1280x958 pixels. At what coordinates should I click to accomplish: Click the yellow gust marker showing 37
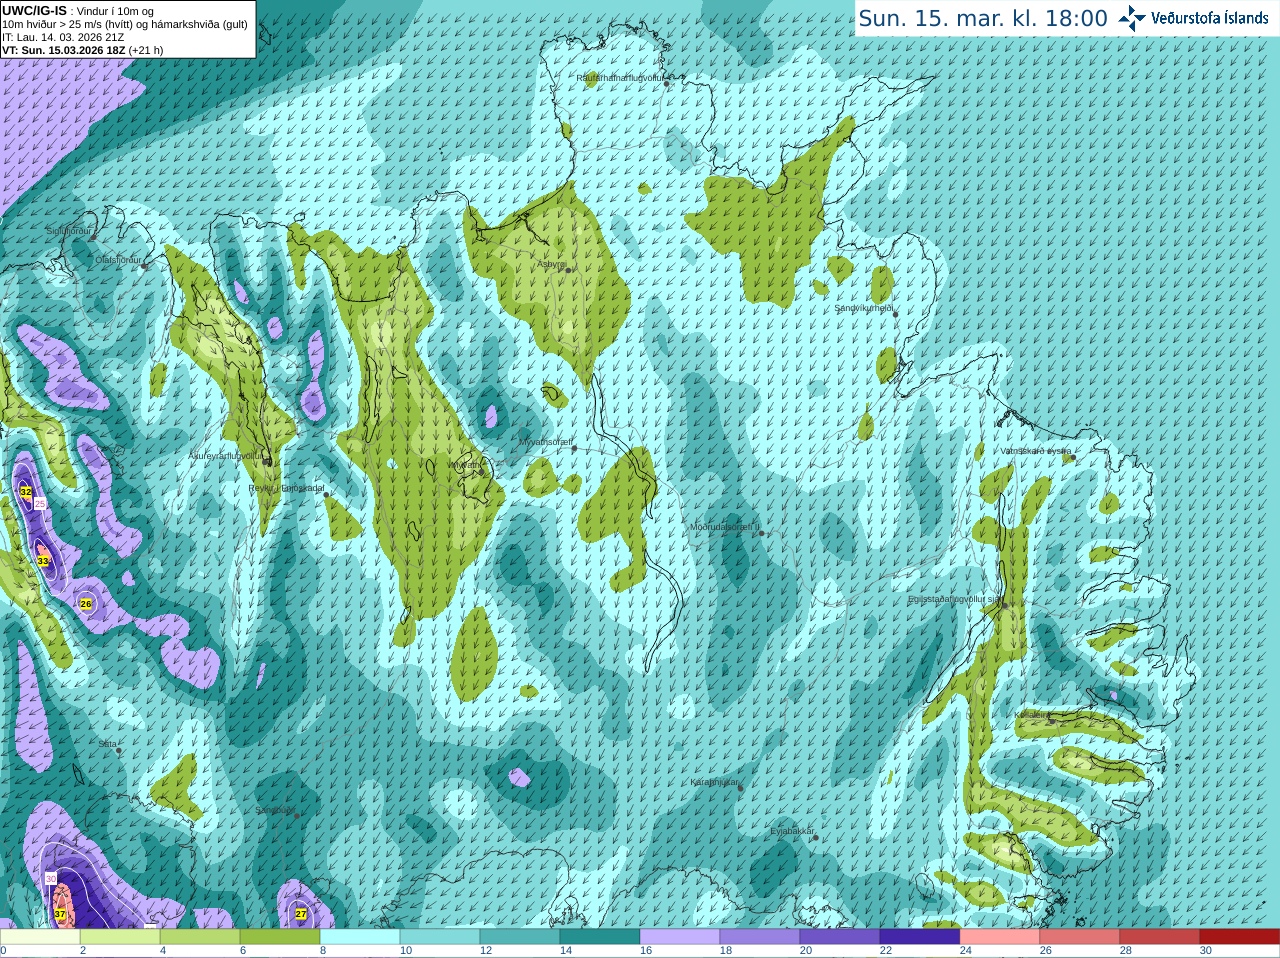click(x=60, y=914)
